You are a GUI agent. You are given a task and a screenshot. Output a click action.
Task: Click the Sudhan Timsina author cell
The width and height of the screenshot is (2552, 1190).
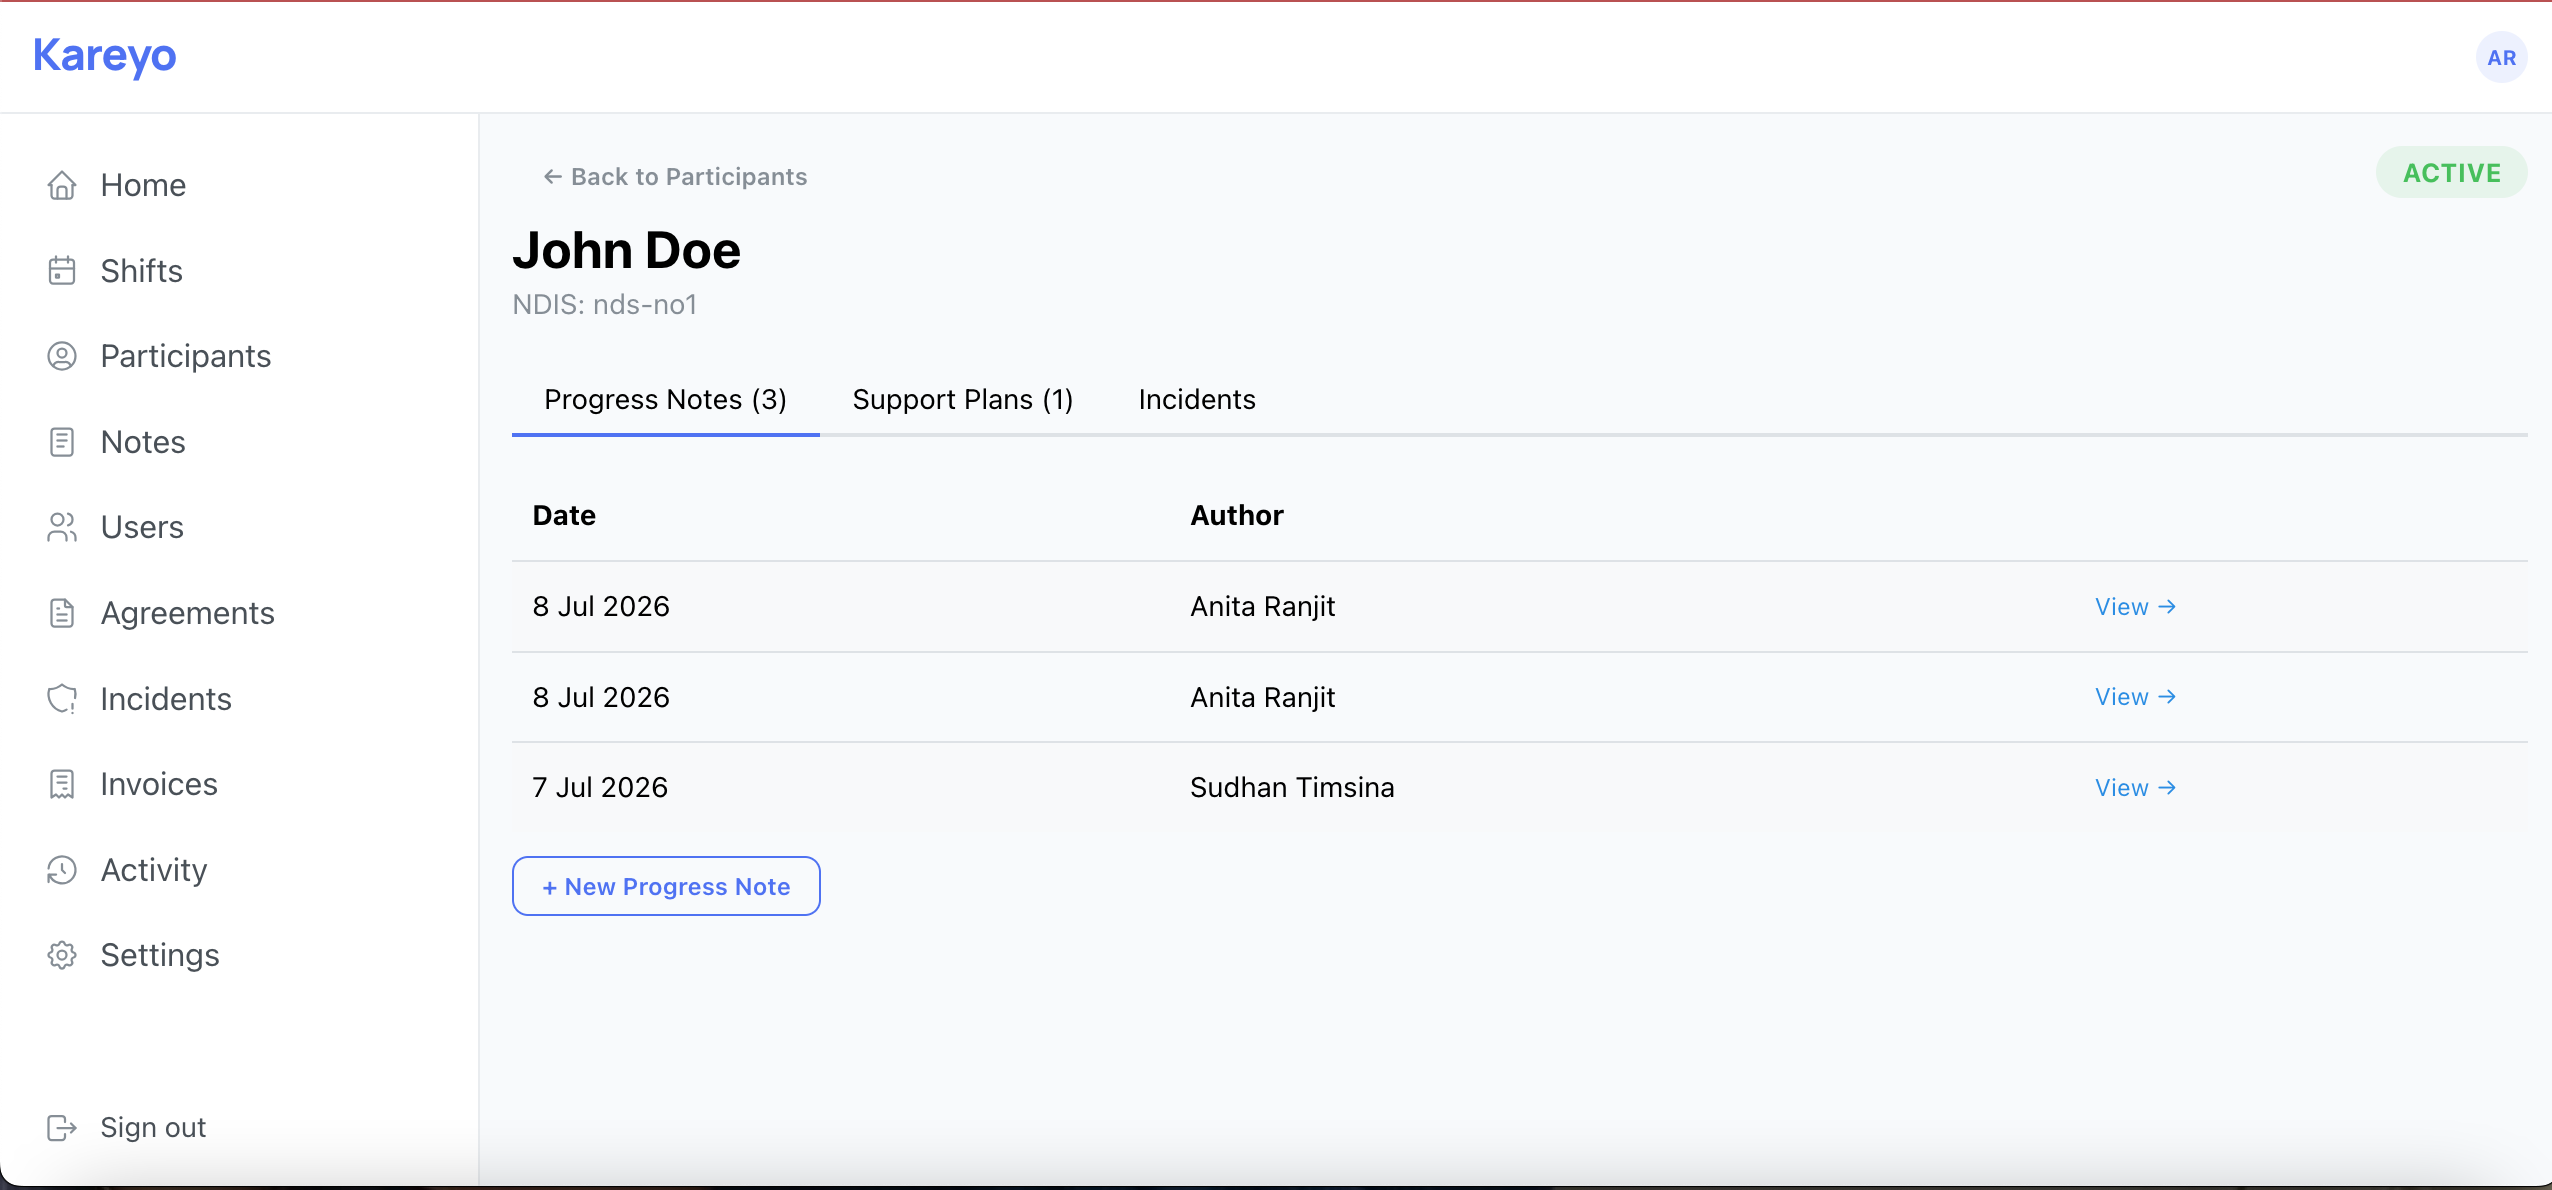coord(1292,788)
